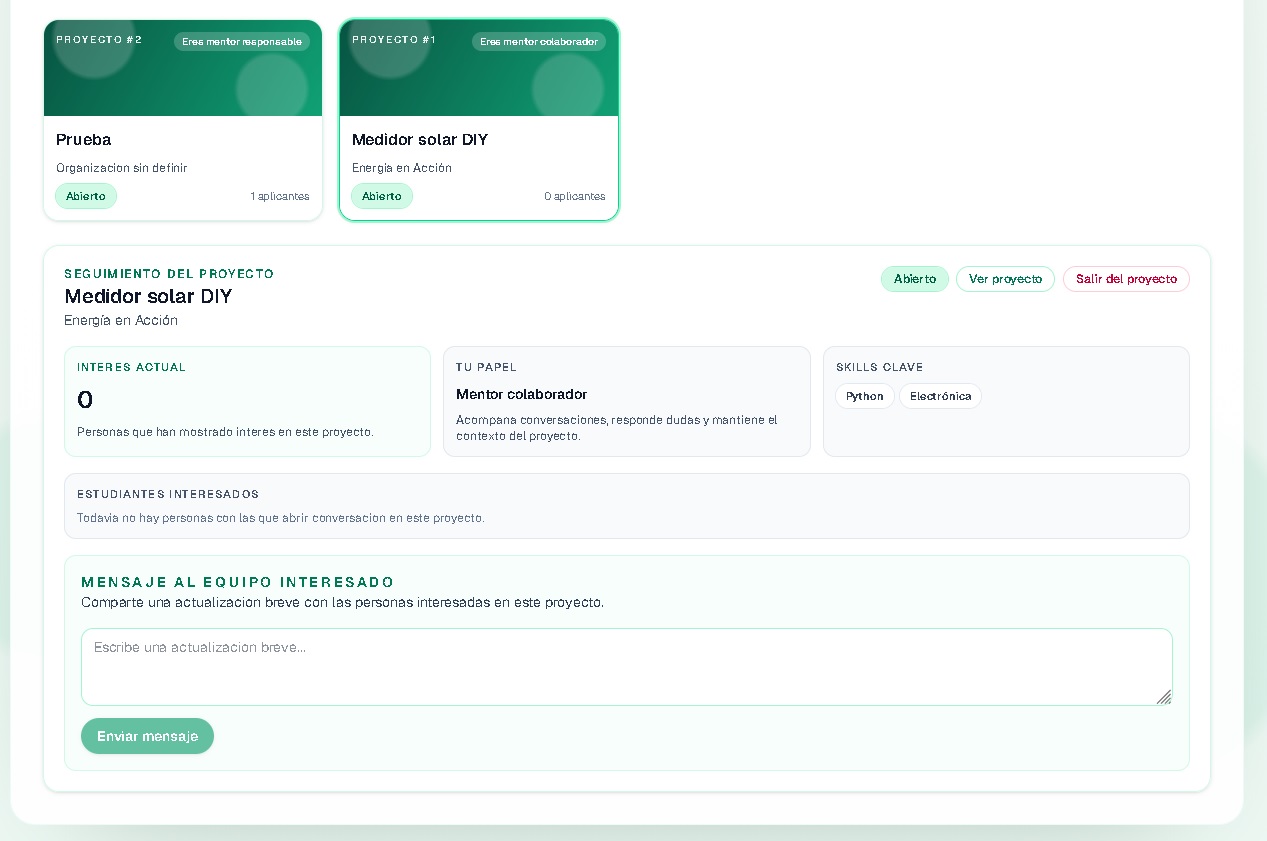1267x841 pixels.
Task: Select the Medidor solar DIY project card title
Action: 420,140
